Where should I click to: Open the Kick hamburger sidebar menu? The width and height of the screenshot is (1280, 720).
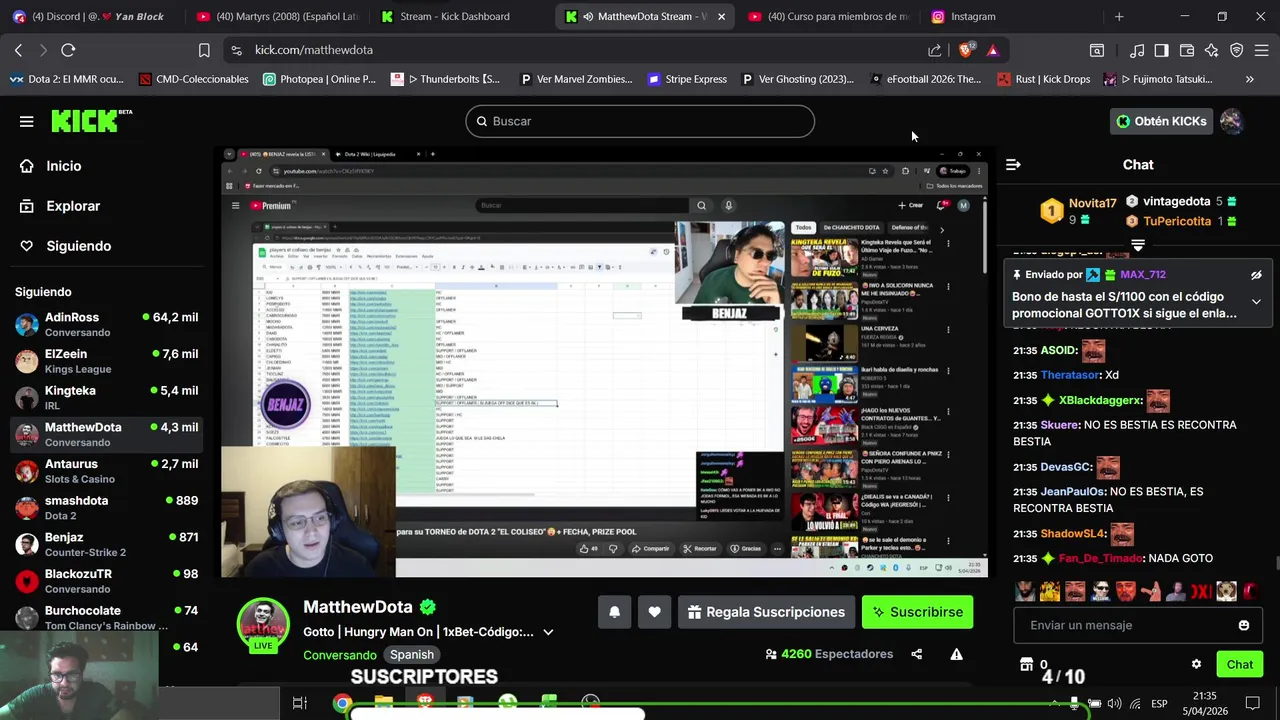[x=27, y=121]
